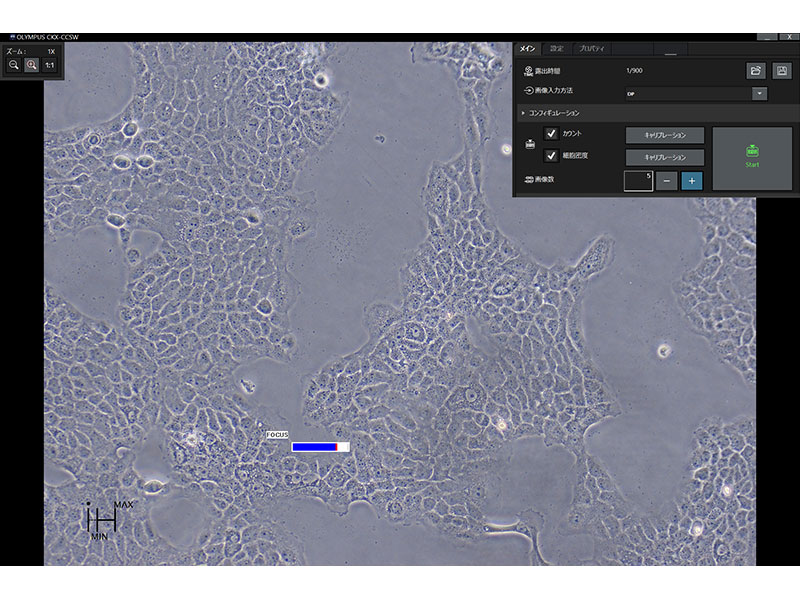Click the image input method combo box
The height and width of the screenshot is (600, 800).
click(688, 93)
